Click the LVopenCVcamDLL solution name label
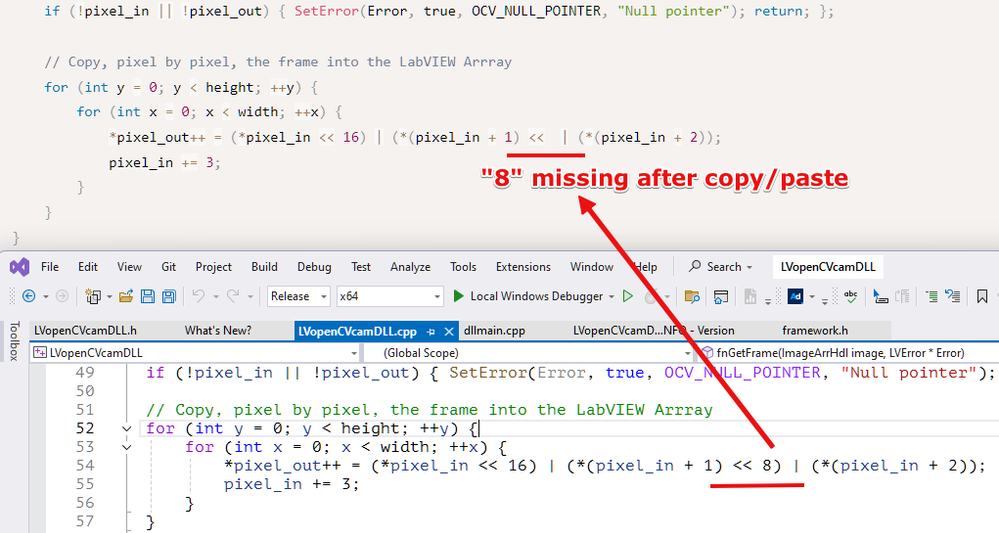Image resolution: width=999 pixels, height=533 pixels. pyautogui.click(x=828, y=267)
